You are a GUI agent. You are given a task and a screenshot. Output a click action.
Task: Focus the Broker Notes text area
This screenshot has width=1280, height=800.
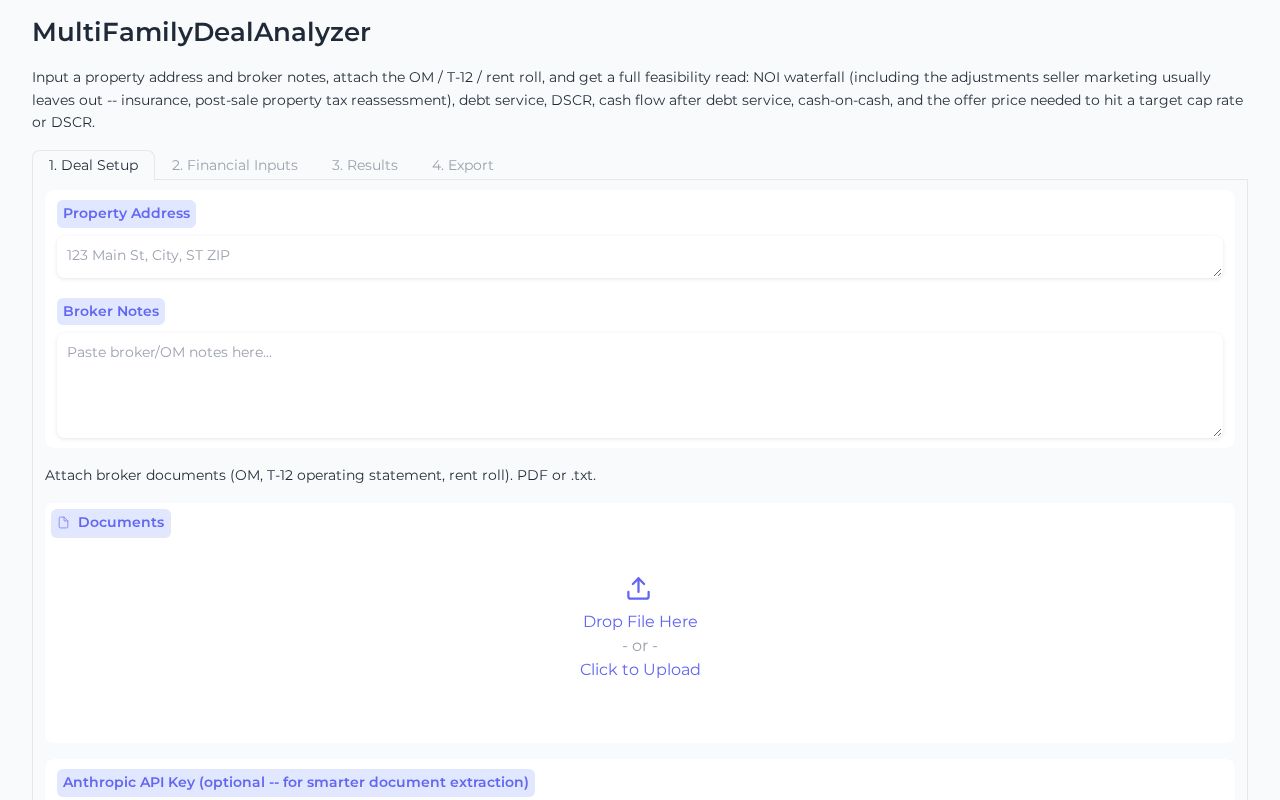point(640,386)
